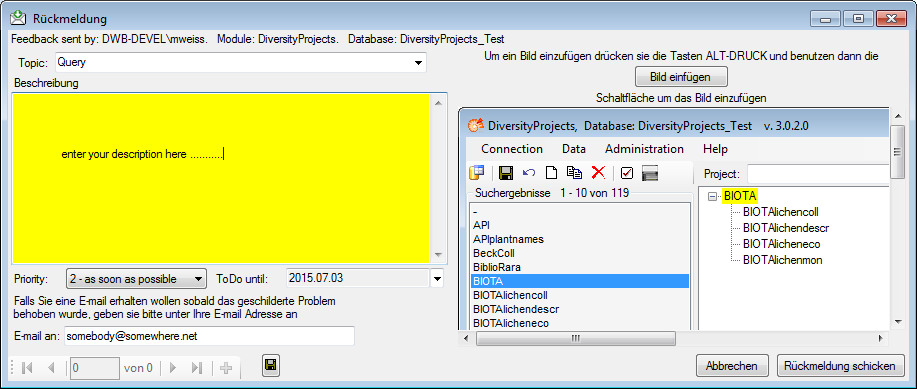Click the Bild einfügen button
917x389 pixels.
tap(681, 77)
